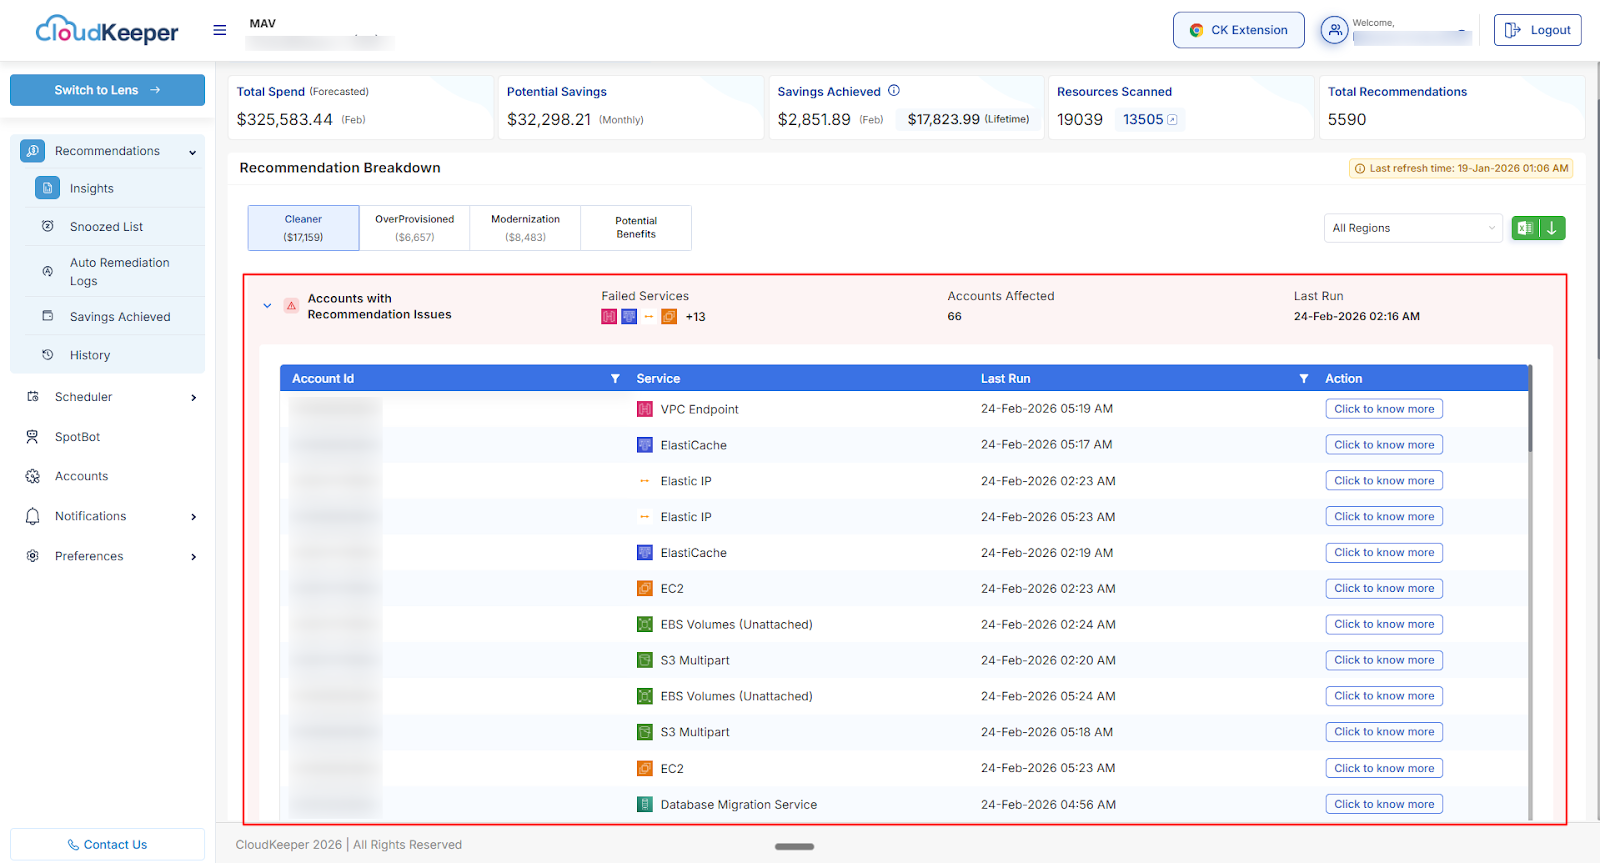Switch to the OverProvisioned tab
The width and height of the screenshot is (1600, 863).
414,228
